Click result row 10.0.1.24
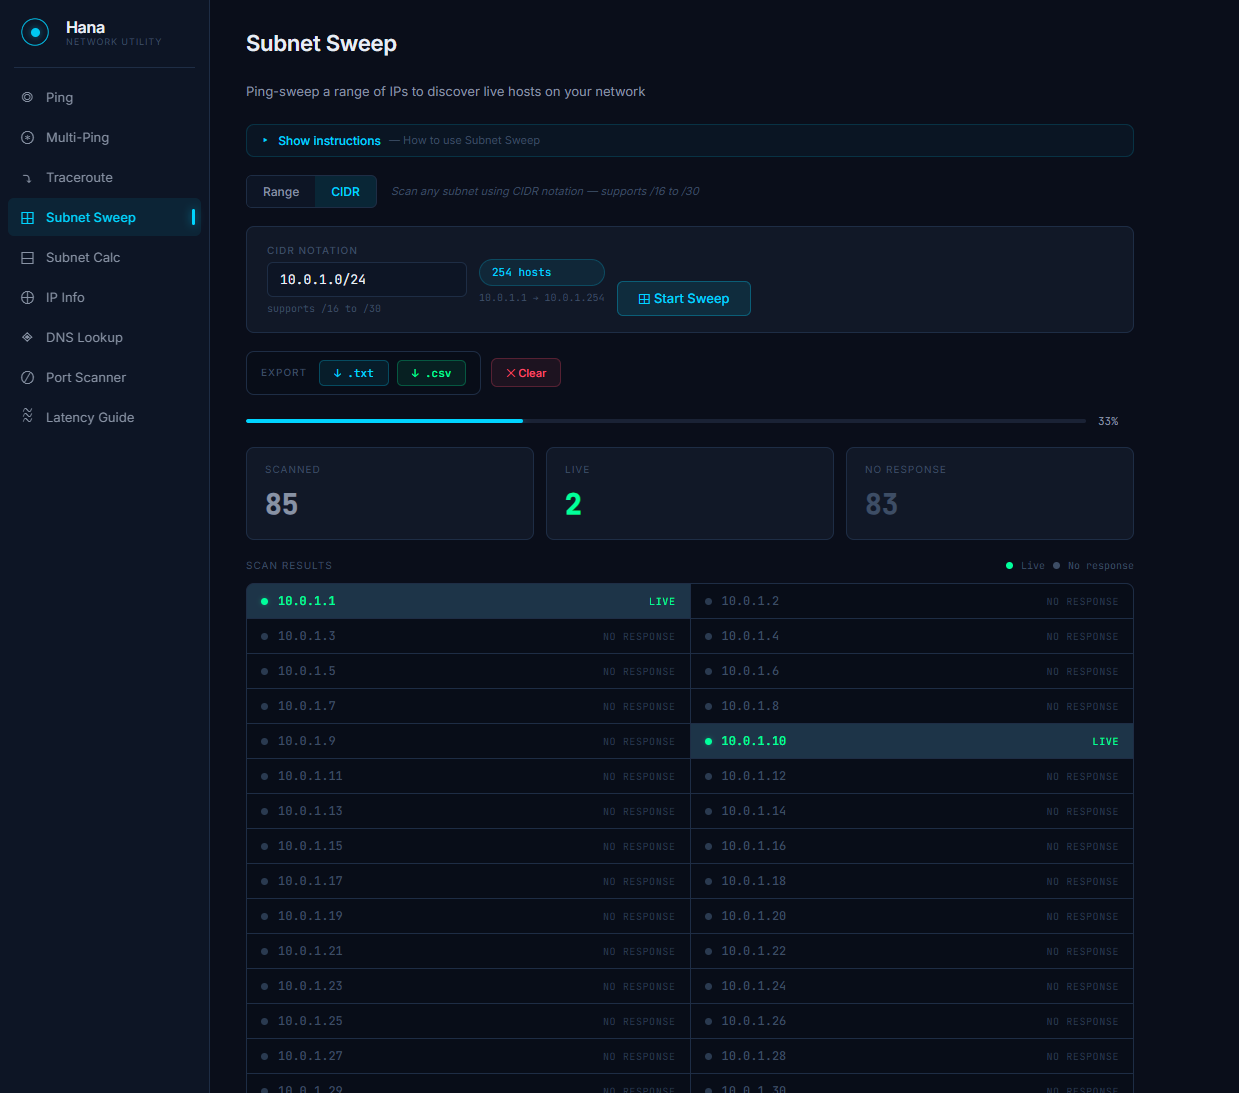The image size is (1239, 1093). [x=912, y=986]
